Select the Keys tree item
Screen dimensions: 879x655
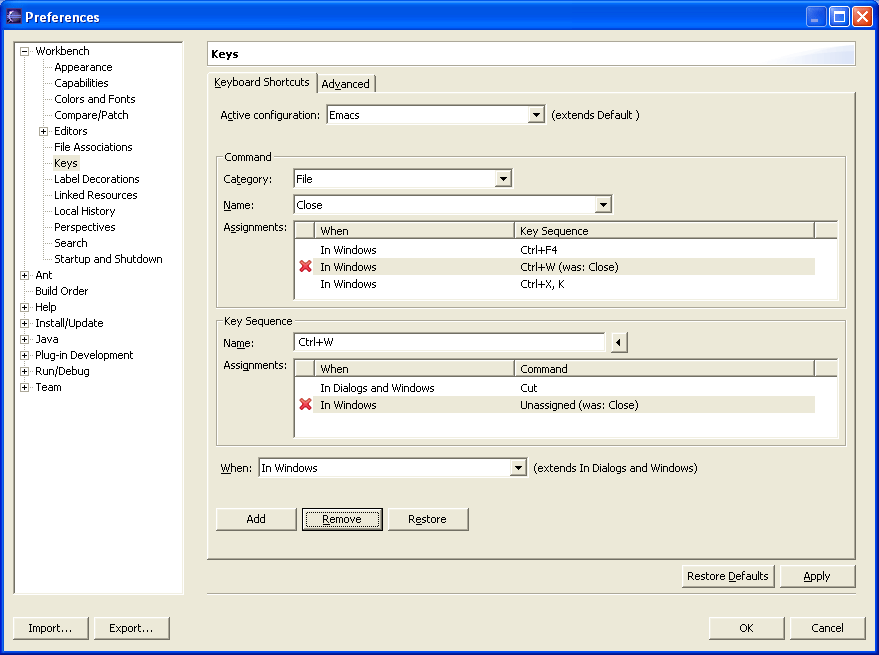(66, 163)
